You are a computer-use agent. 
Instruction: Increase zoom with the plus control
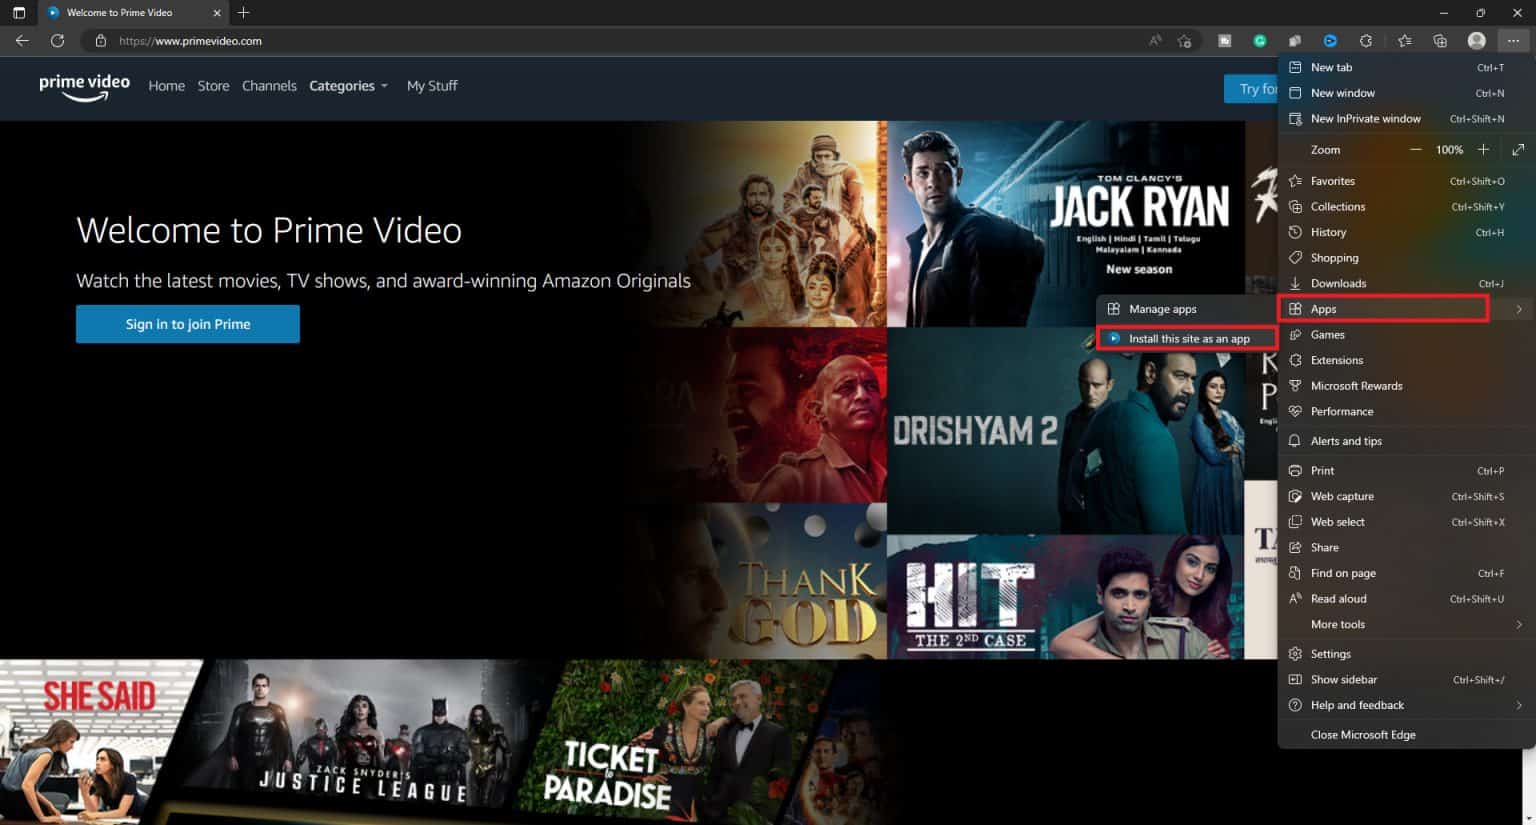(x=1484, y=149)
